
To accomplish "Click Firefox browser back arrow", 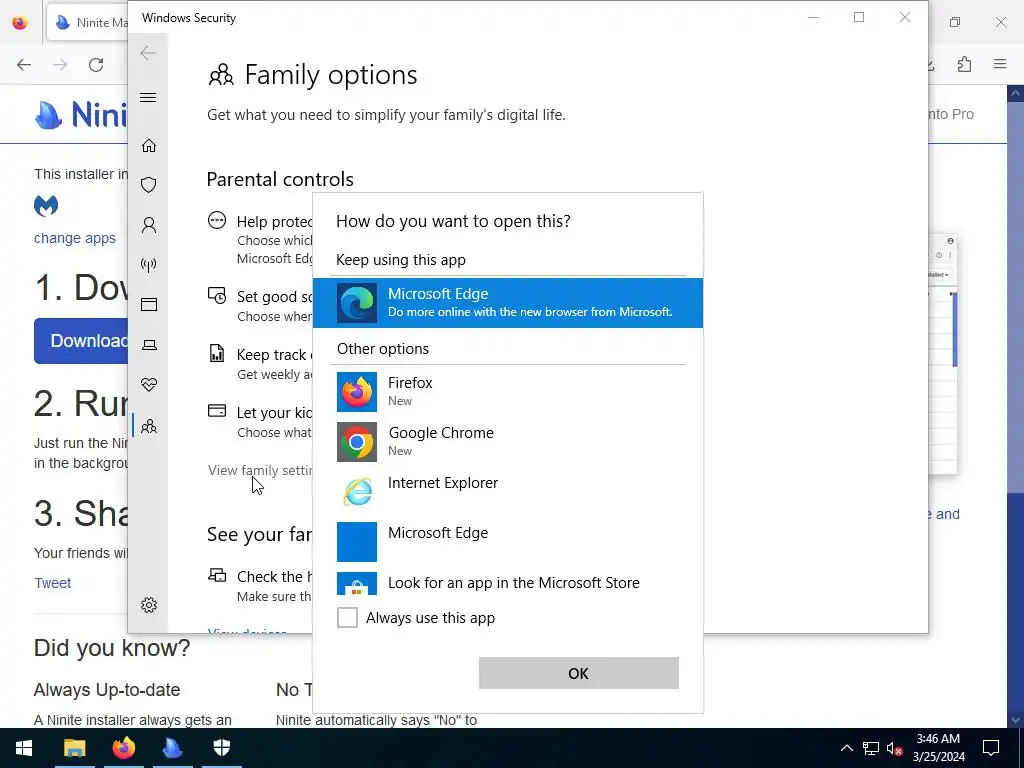I will [x=24, y=65].
